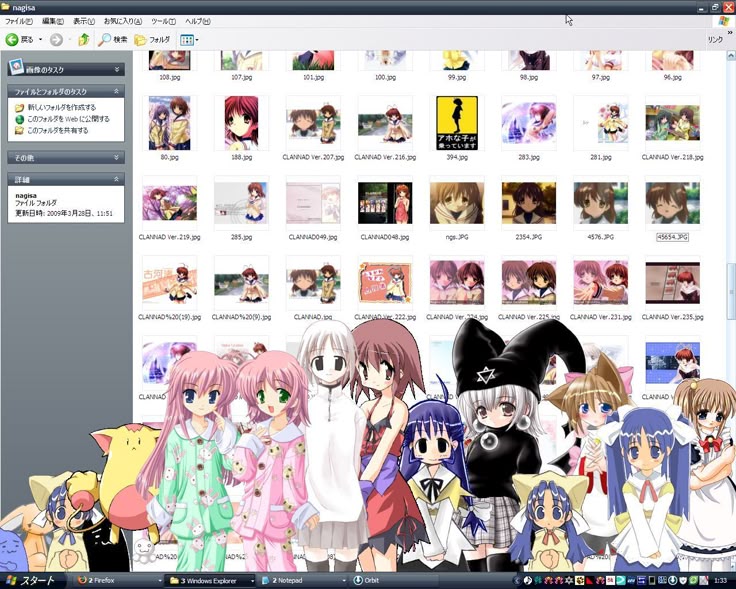Collapse the 詳細 details panel
The image size is (736, 589).
[x=118, y=180]
